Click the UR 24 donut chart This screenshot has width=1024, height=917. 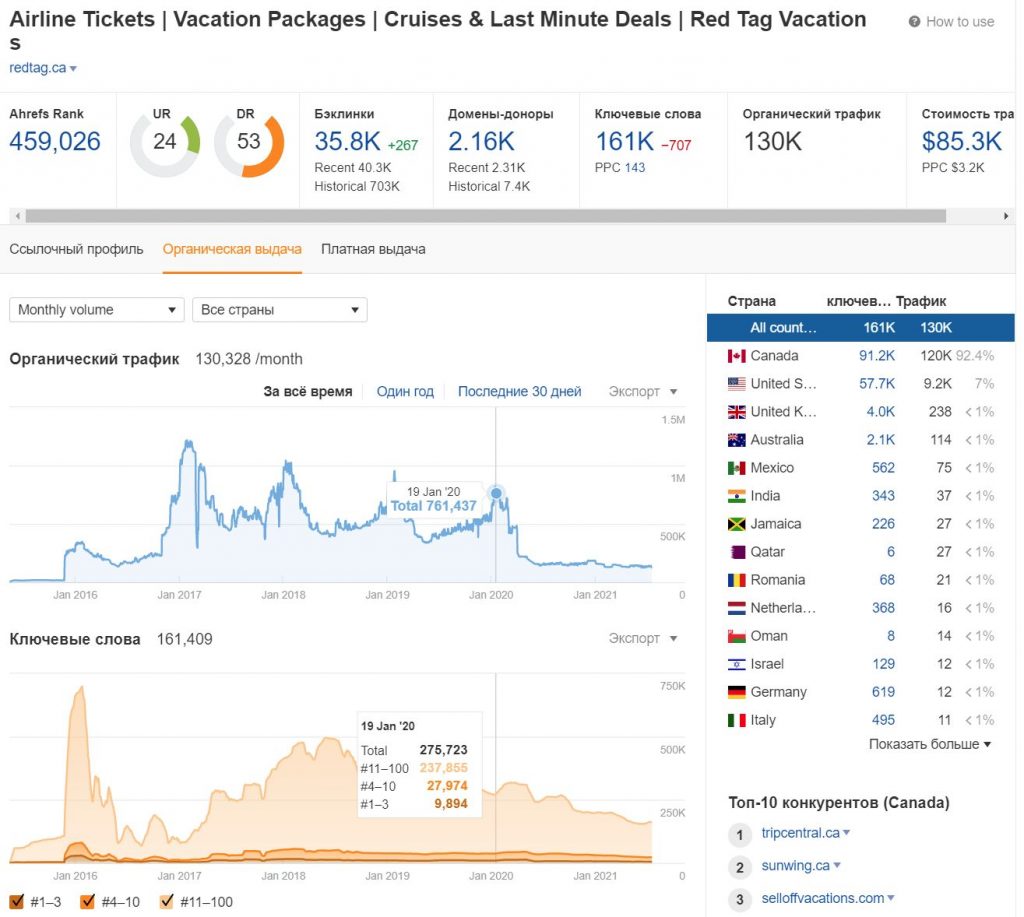[165, 142]
